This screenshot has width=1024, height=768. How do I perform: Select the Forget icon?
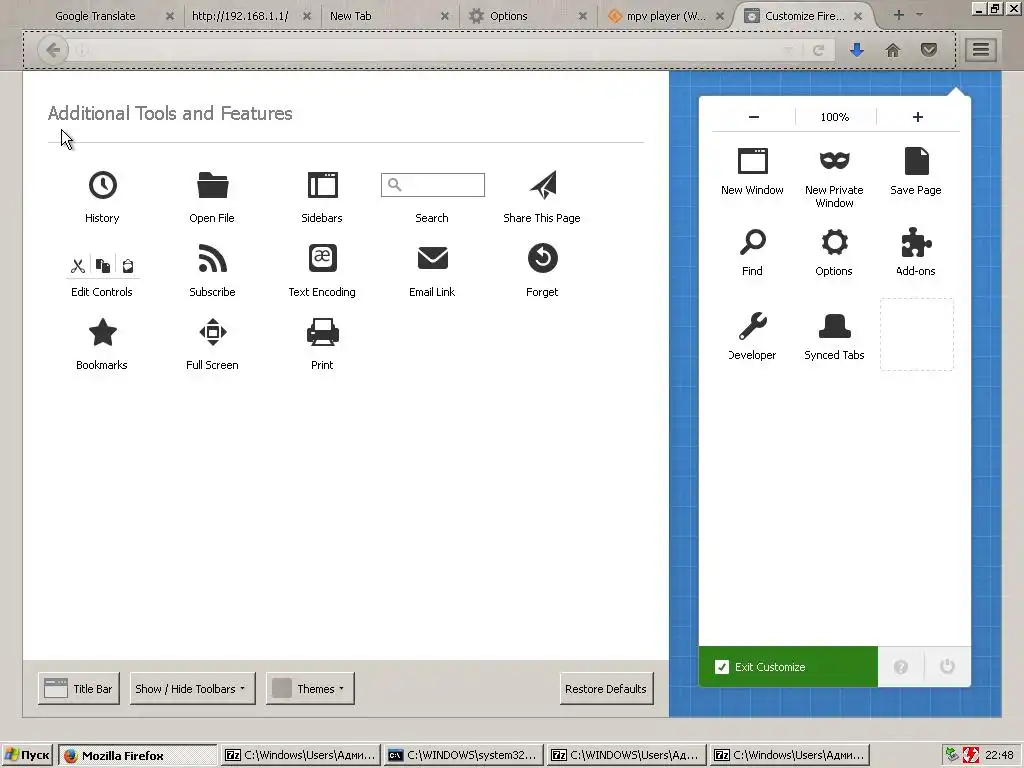[543, 258]
